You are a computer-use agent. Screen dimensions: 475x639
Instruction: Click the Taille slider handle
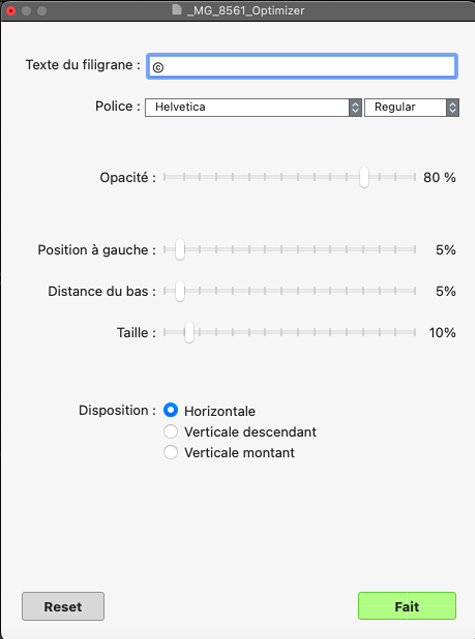[x=189, y=333]
